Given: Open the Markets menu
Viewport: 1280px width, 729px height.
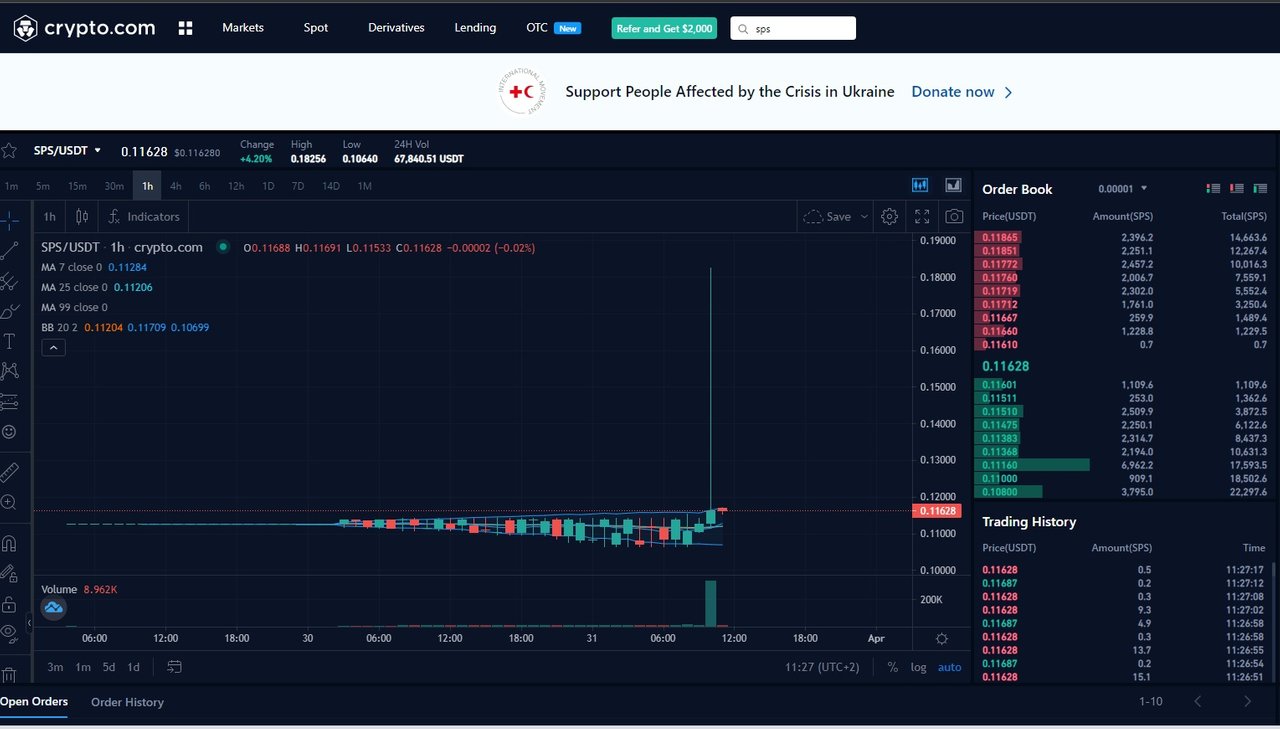Looking at the screenshot, I should 243,28.
